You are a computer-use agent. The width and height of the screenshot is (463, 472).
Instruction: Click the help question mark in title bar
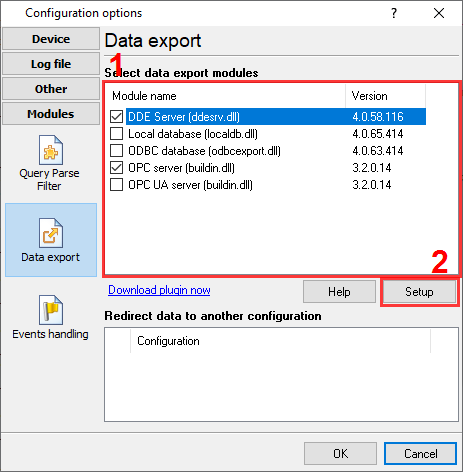pos(394,13)
